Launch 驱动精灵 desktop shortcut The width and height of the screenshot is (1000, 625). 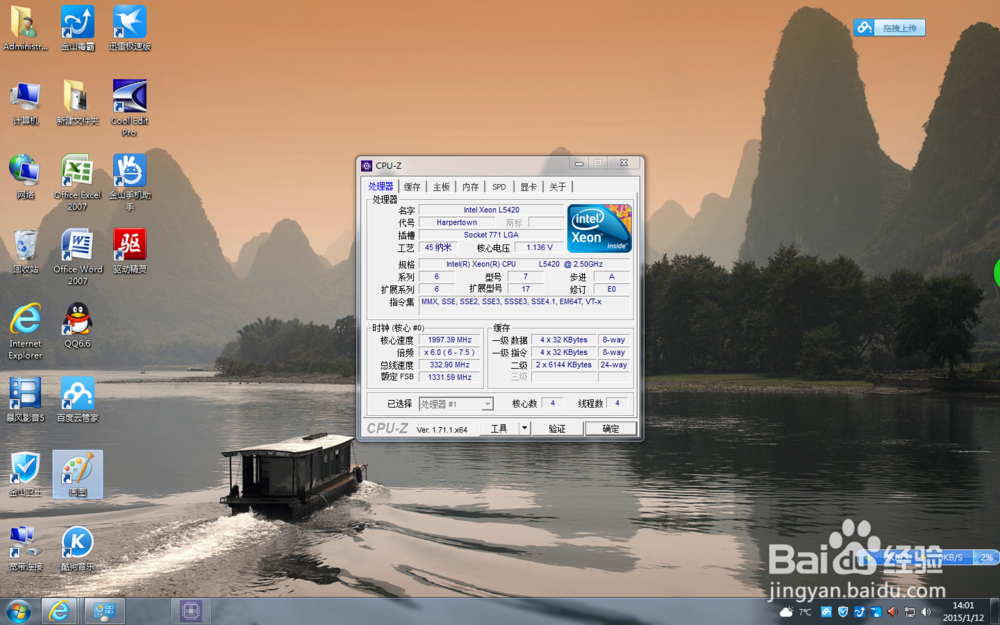(129, 252)
